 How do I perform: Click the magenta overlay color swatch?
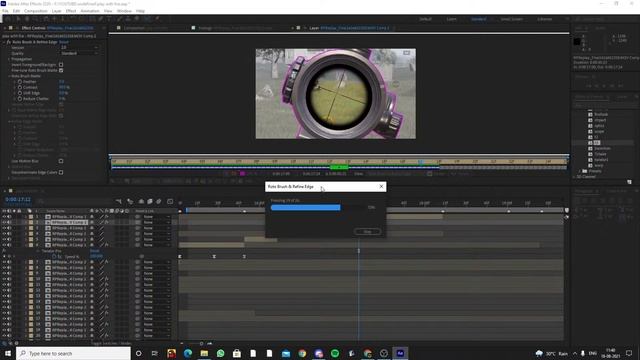tap(242, 174)
